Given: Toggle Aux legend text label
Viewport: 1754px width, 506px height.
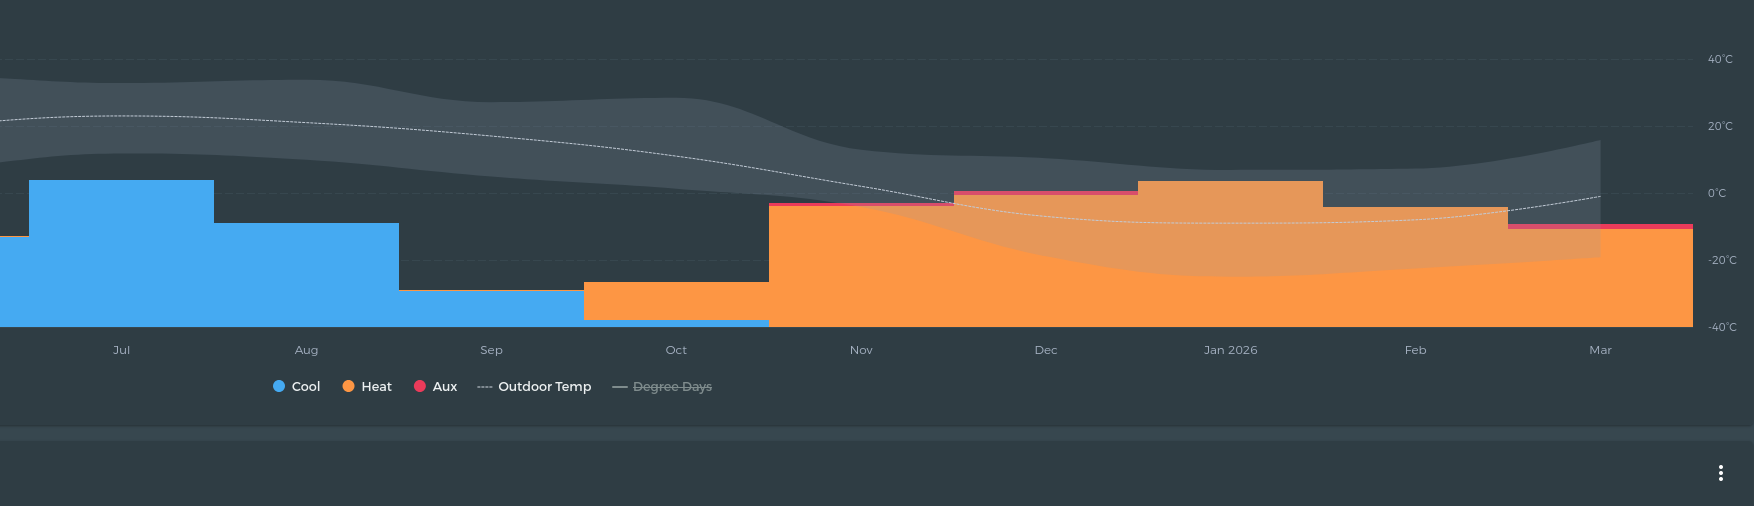Looking at the screenshot, I should pos(445,387).
